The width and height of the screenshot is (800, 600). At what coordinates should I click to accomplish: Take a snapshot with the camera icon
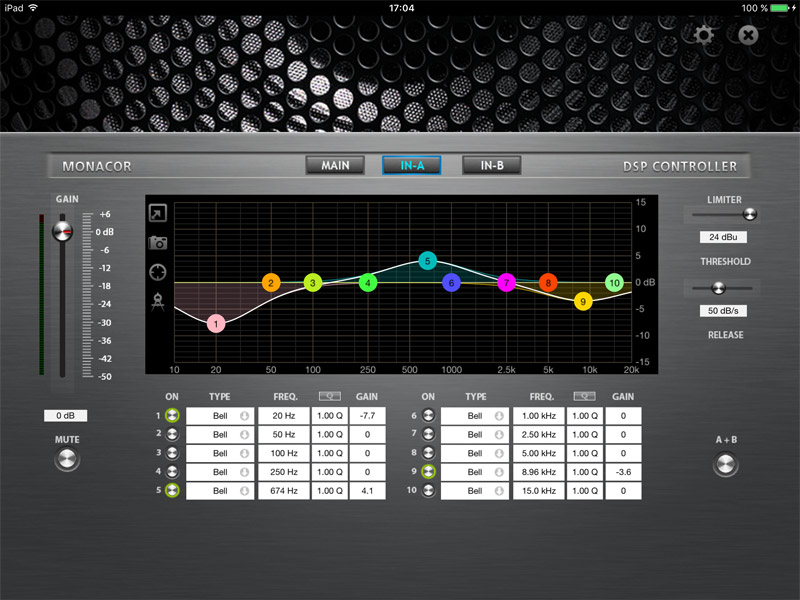click(158, 242)
